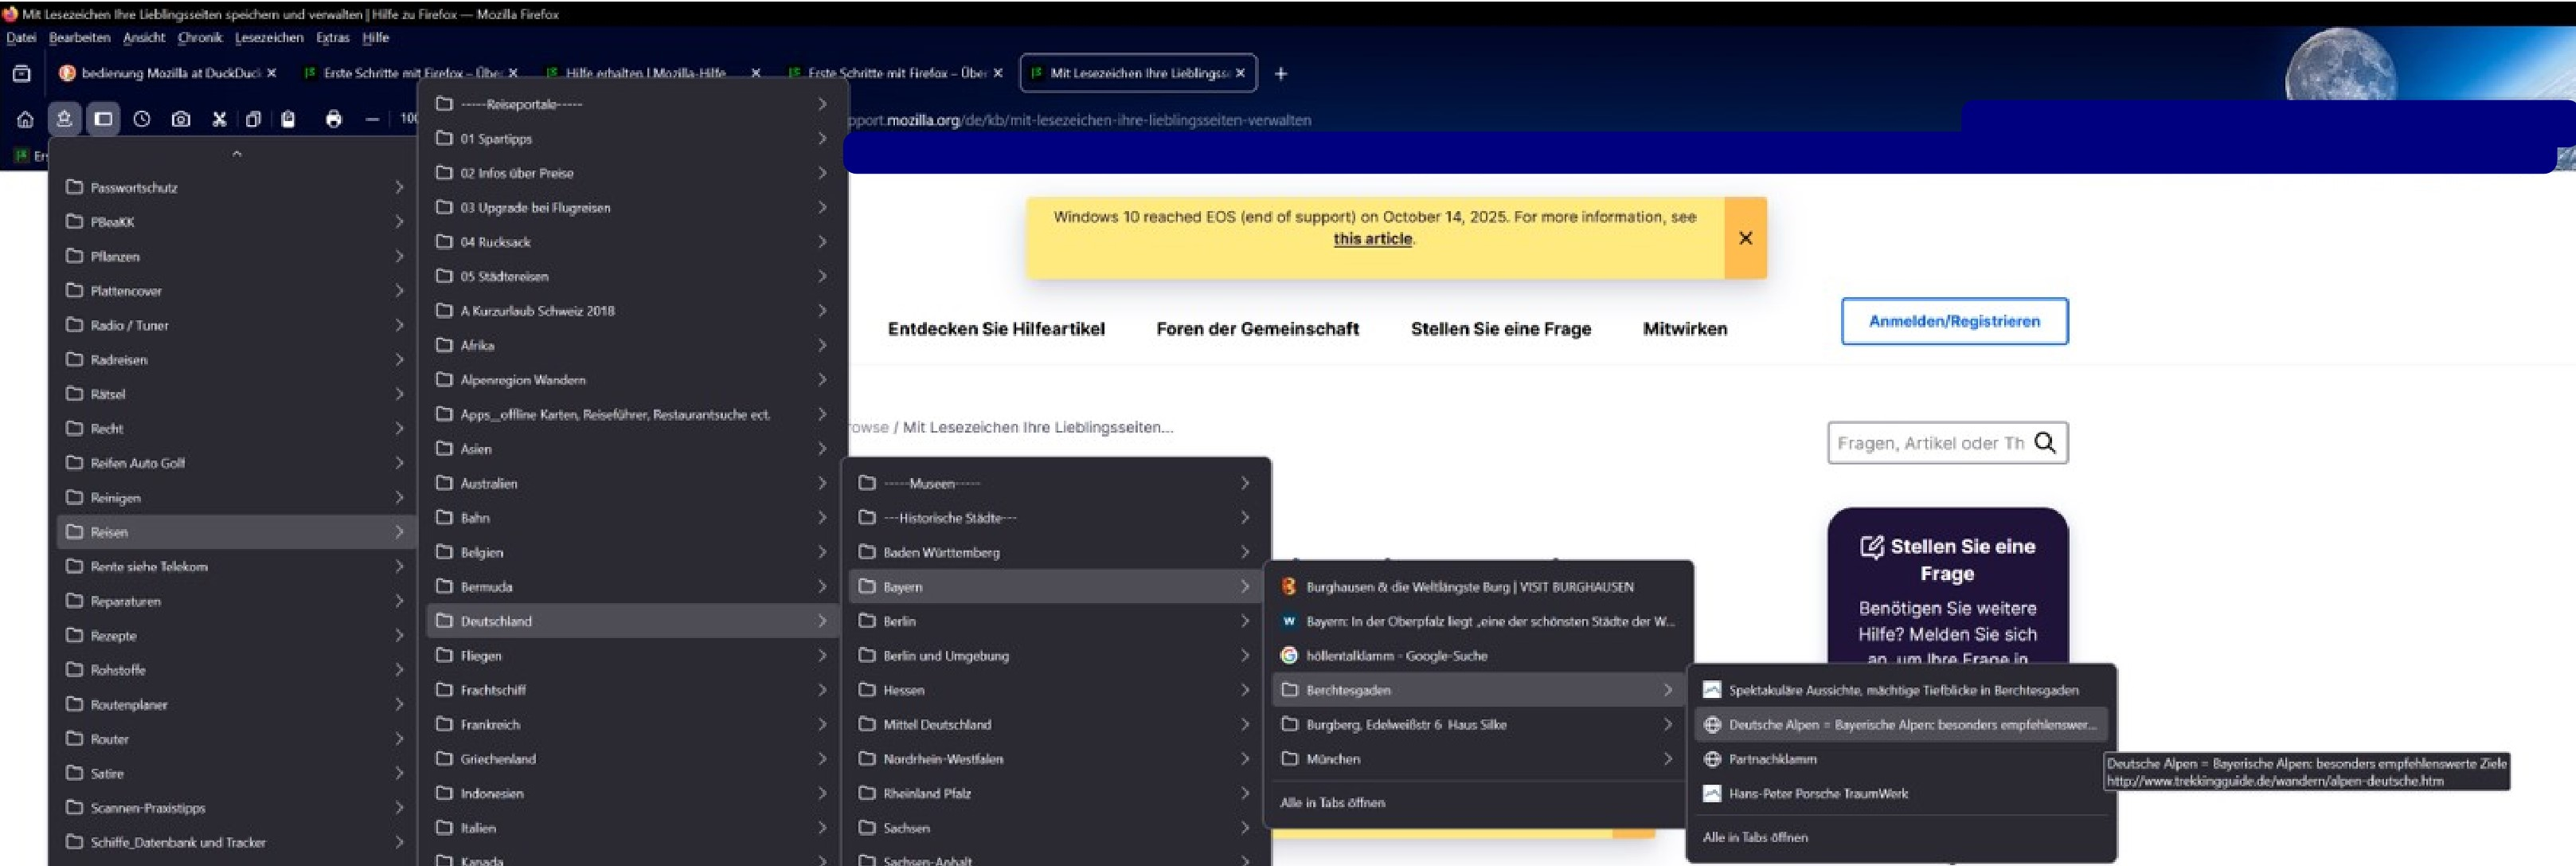This screenshot has width=2576, height=866.
Task: Open the Lesezeichen menu
Action: (x=269, y=37)
